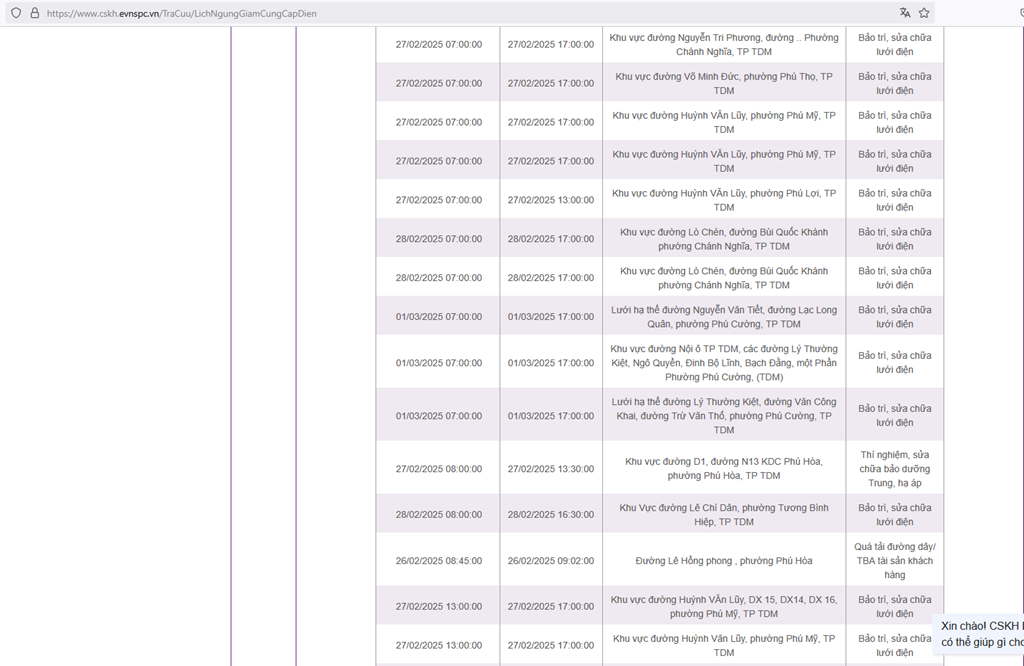Image resolution: width=1024 pixels, height=666 pixels.
Task: Open the translate page icon
Action: click(x=905, y=13)
